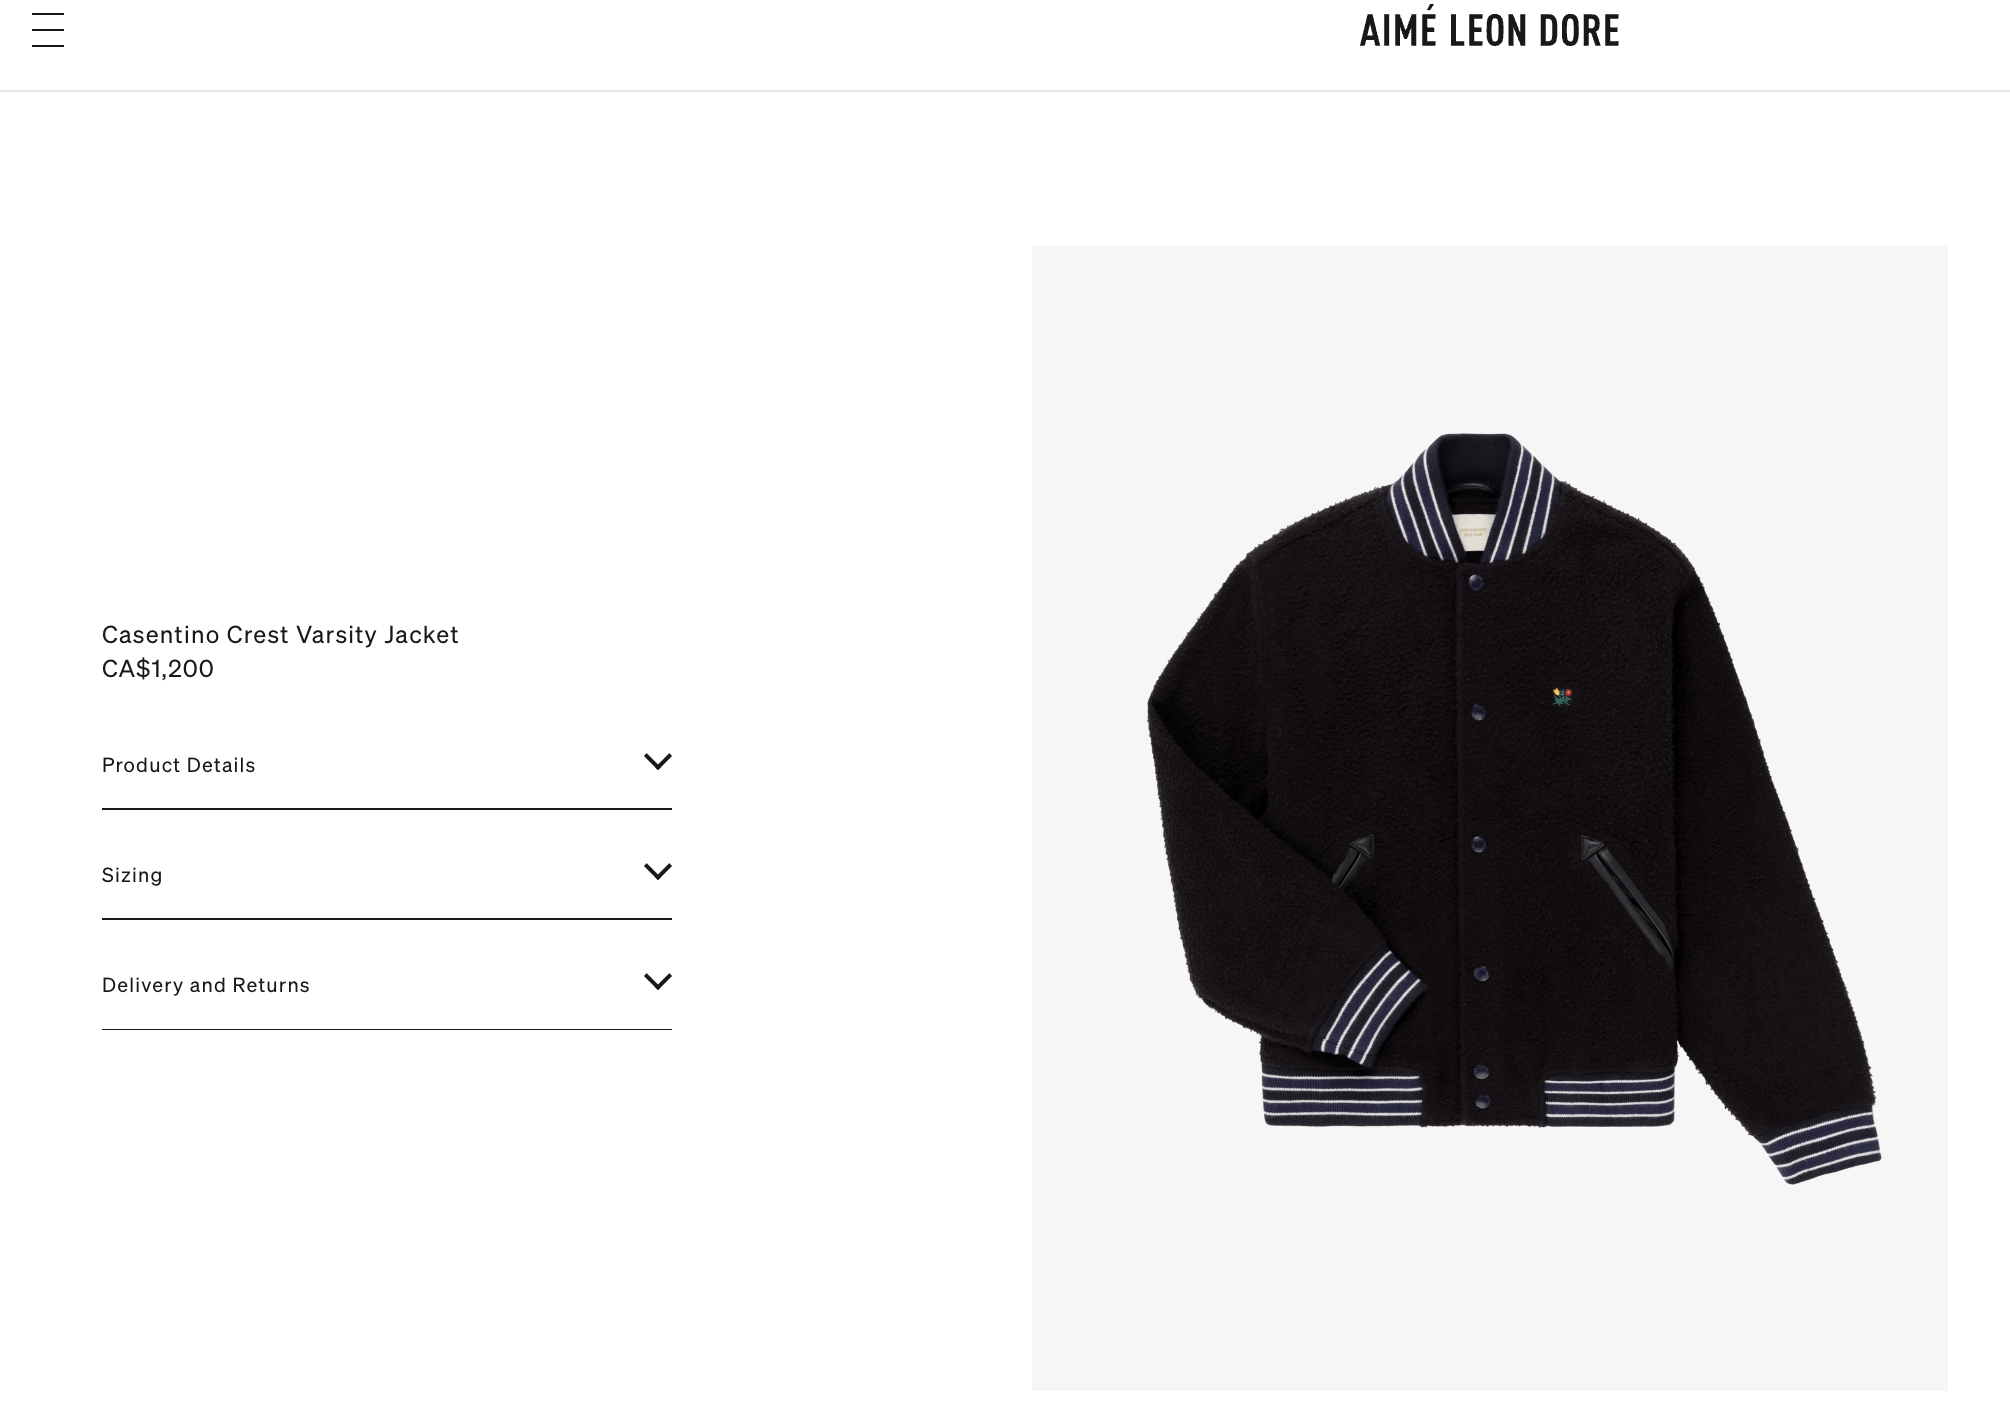The height and width of the screenshot is (1412, 2010).
Task: Click the jacket's left leather-trimmed pocket
Action: pos(1352,862)
